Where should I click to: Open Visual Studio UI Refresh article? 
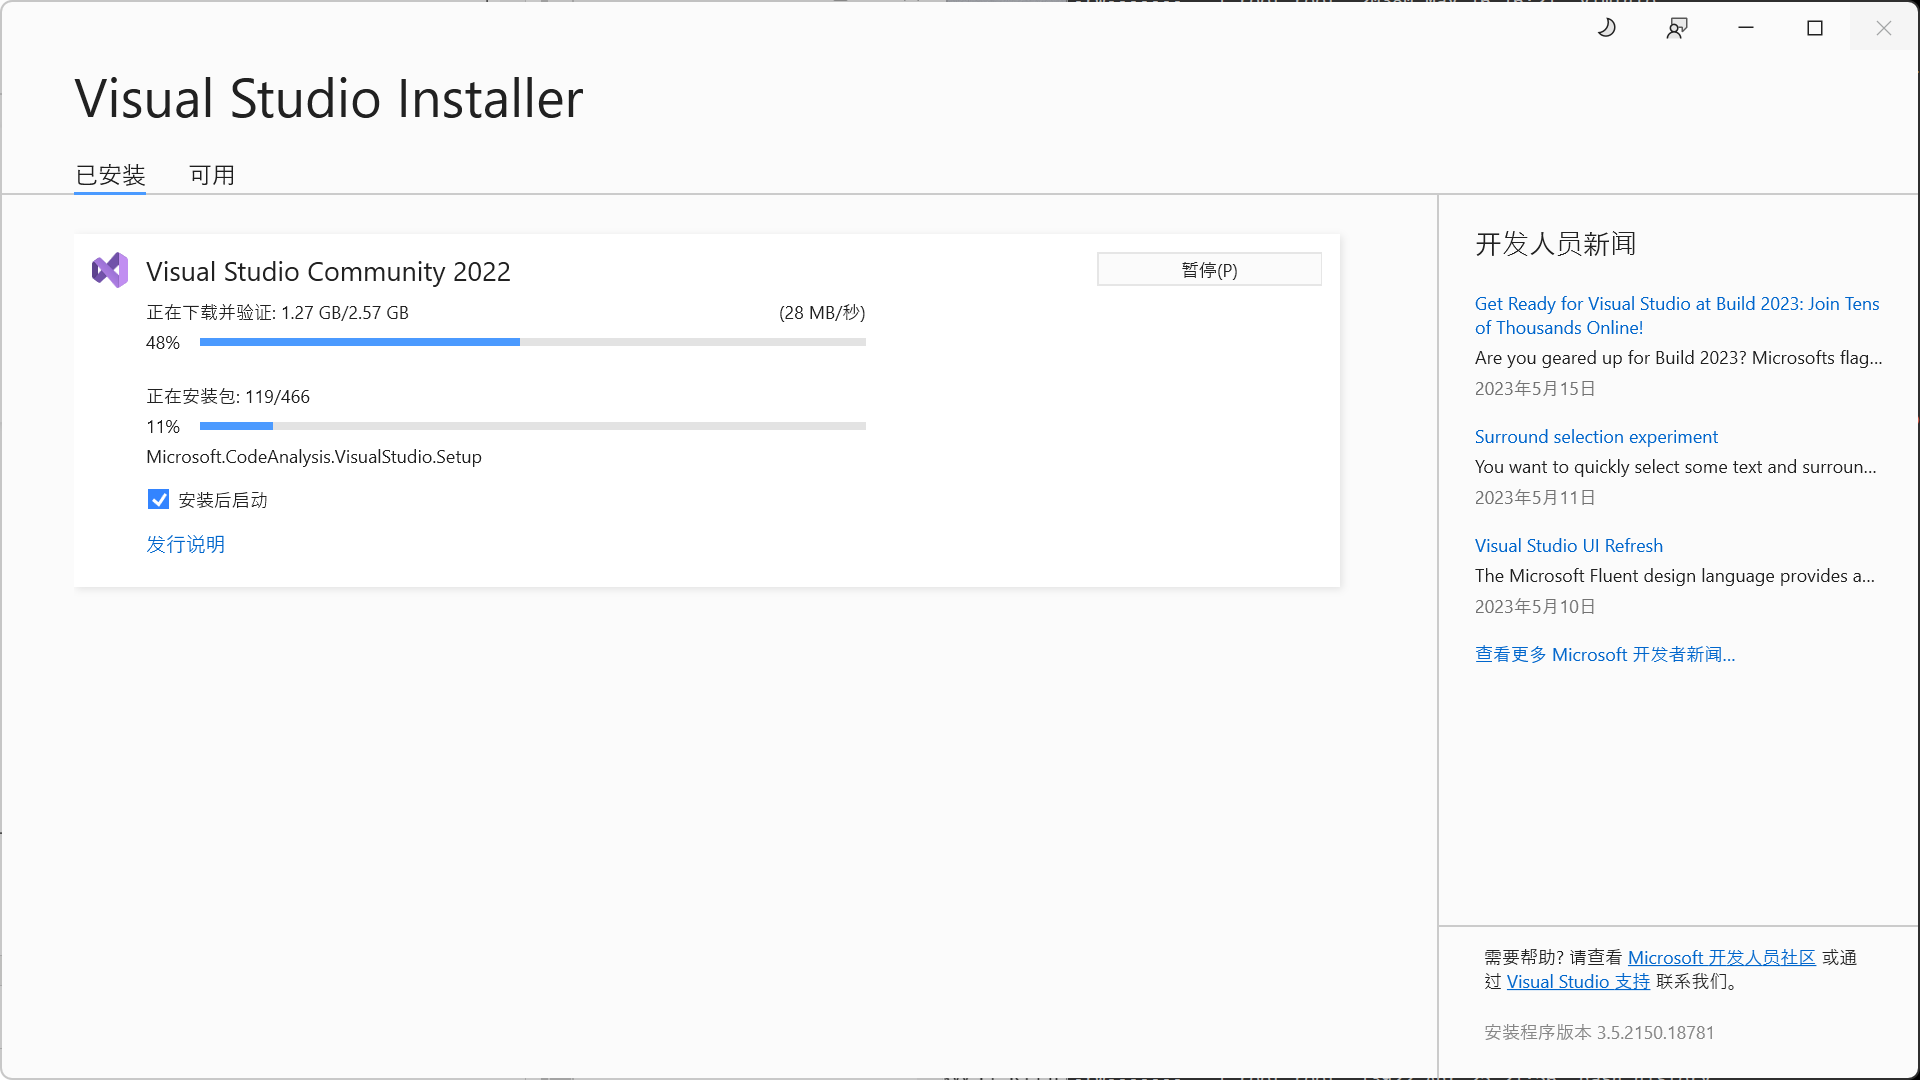pos(1568,546)
